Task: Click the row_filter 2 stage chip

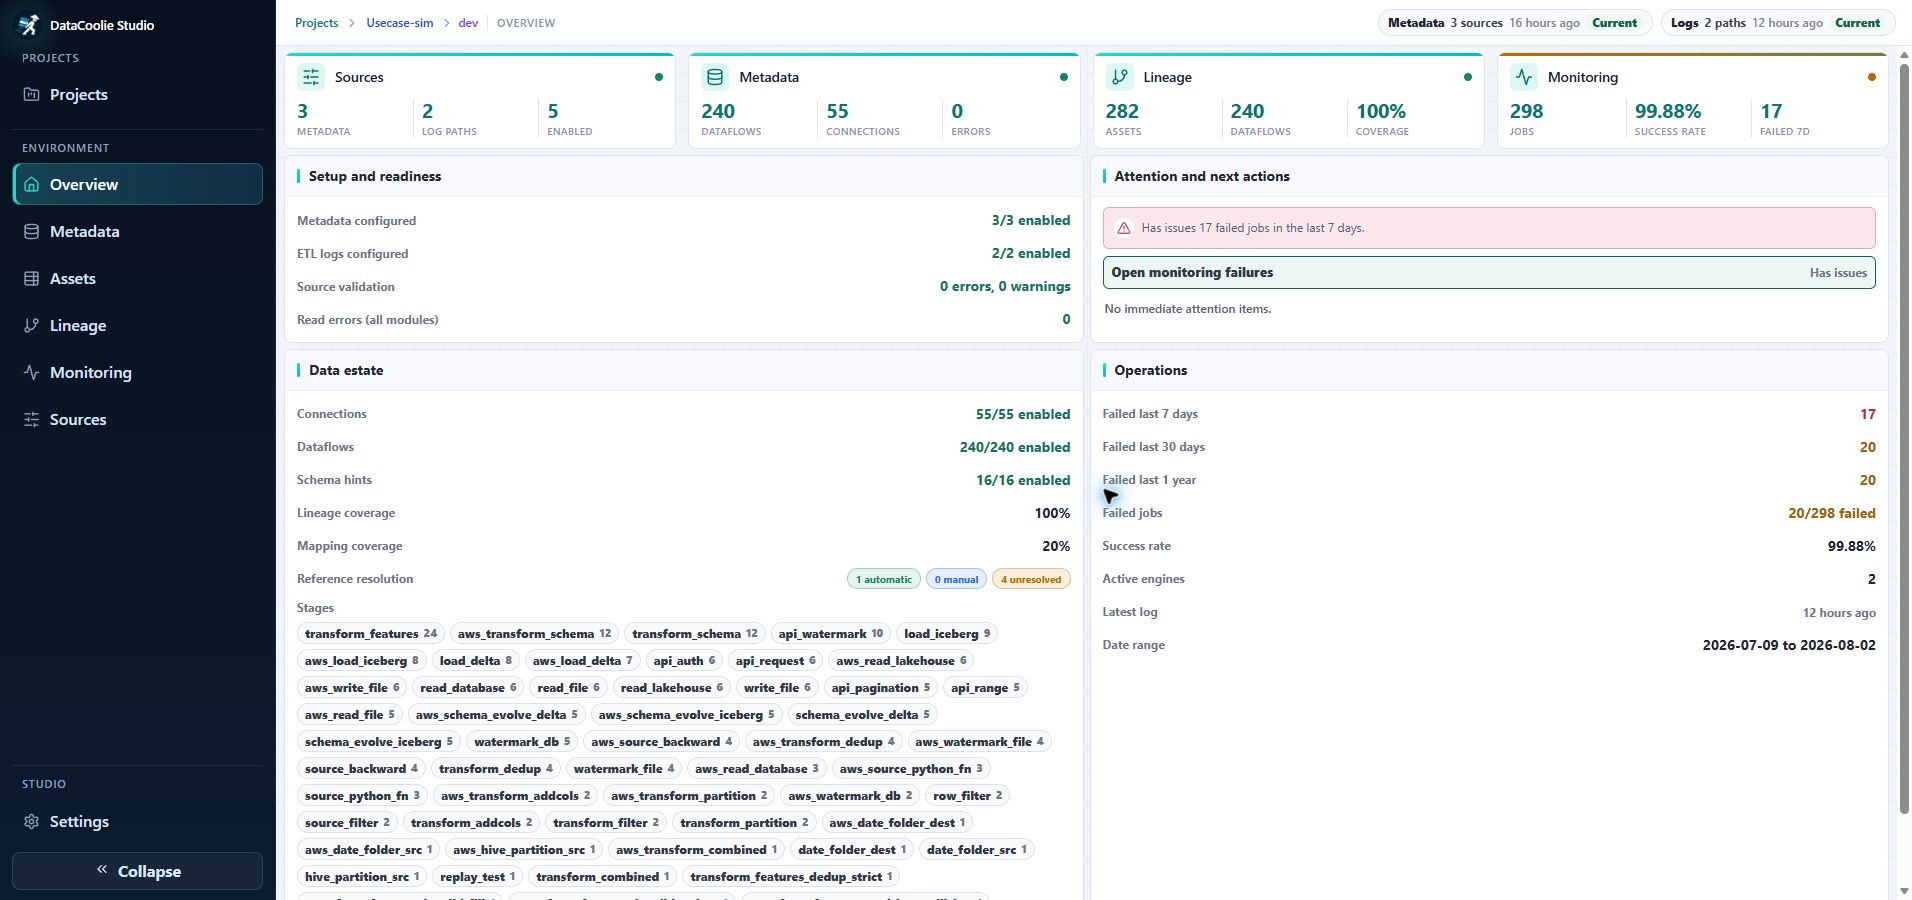Action: [x=967, y=796]
